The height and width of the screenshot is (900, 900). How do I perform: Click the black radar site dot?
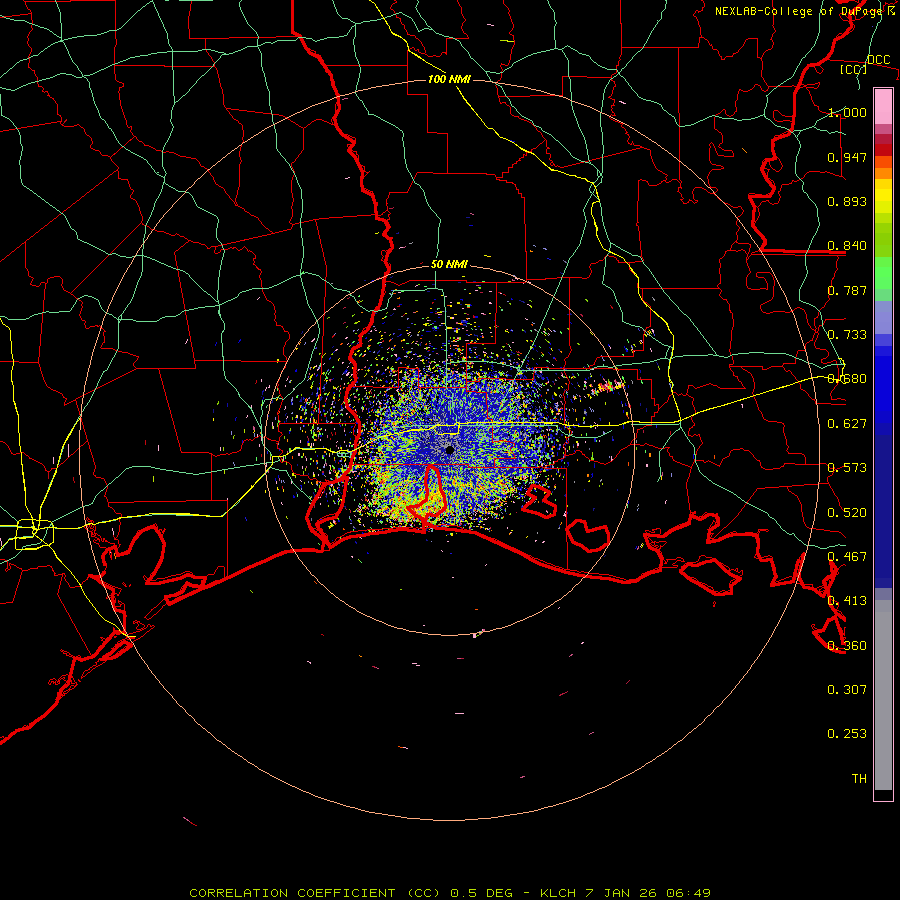(x=450, y=450)
